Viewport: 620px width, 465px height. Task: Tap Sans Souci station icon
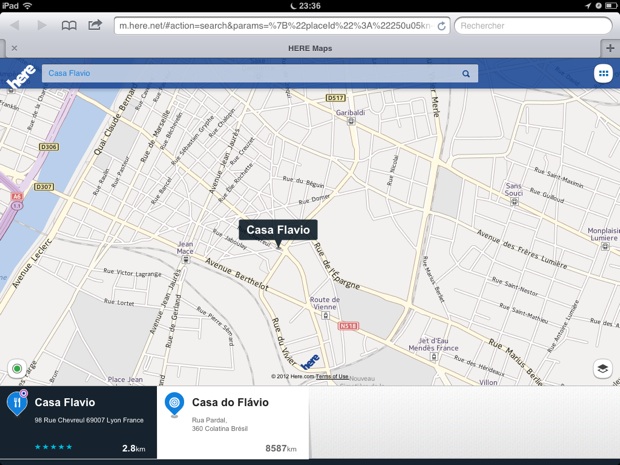click(x=514, y=202)
